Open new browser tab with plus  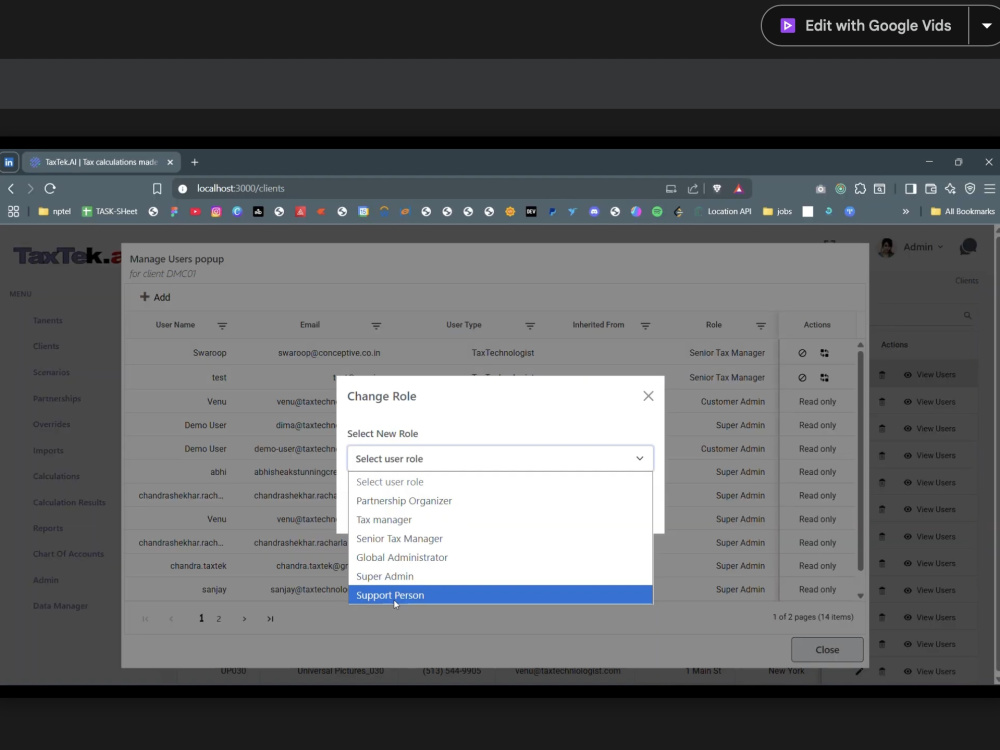click(x=195, y=162)
